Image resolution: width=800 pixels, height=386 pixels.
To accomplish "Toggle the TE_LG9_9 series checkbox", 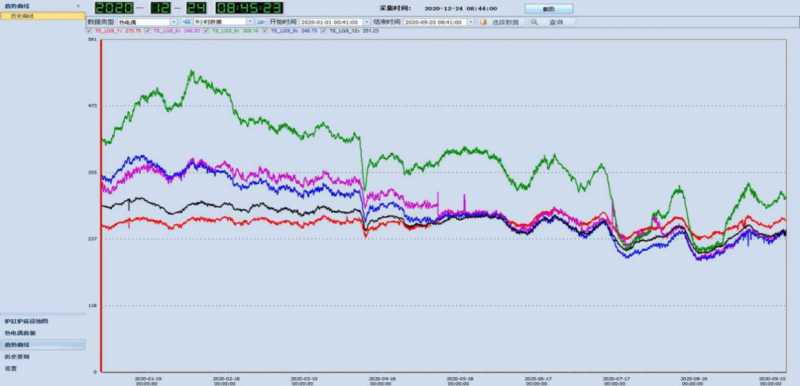I will 265,31.
